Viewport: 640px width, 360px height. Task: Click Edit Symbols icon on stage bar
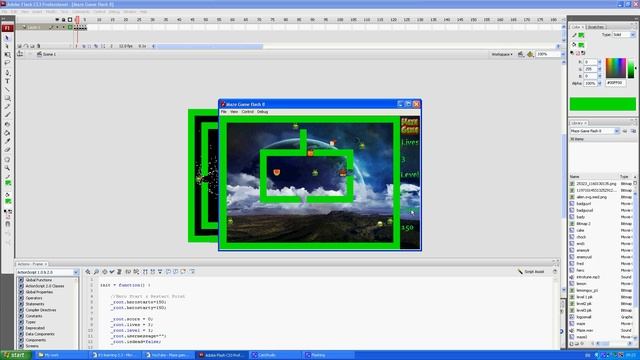(530, 54)
